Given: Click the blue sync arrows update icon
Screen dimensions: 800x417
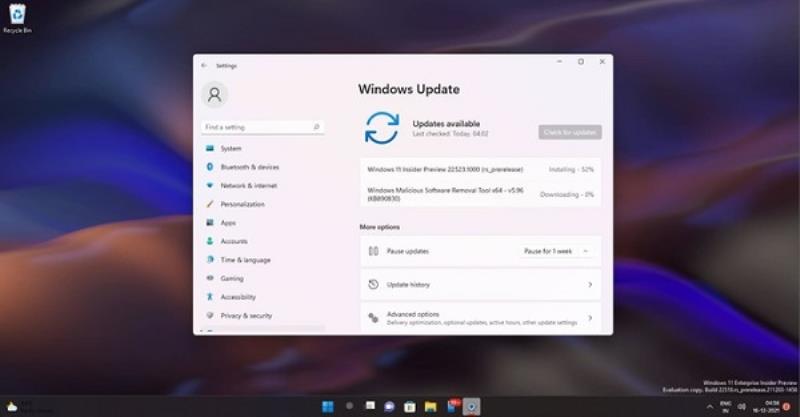Looking at the screenshot, I should click(382, 128).
